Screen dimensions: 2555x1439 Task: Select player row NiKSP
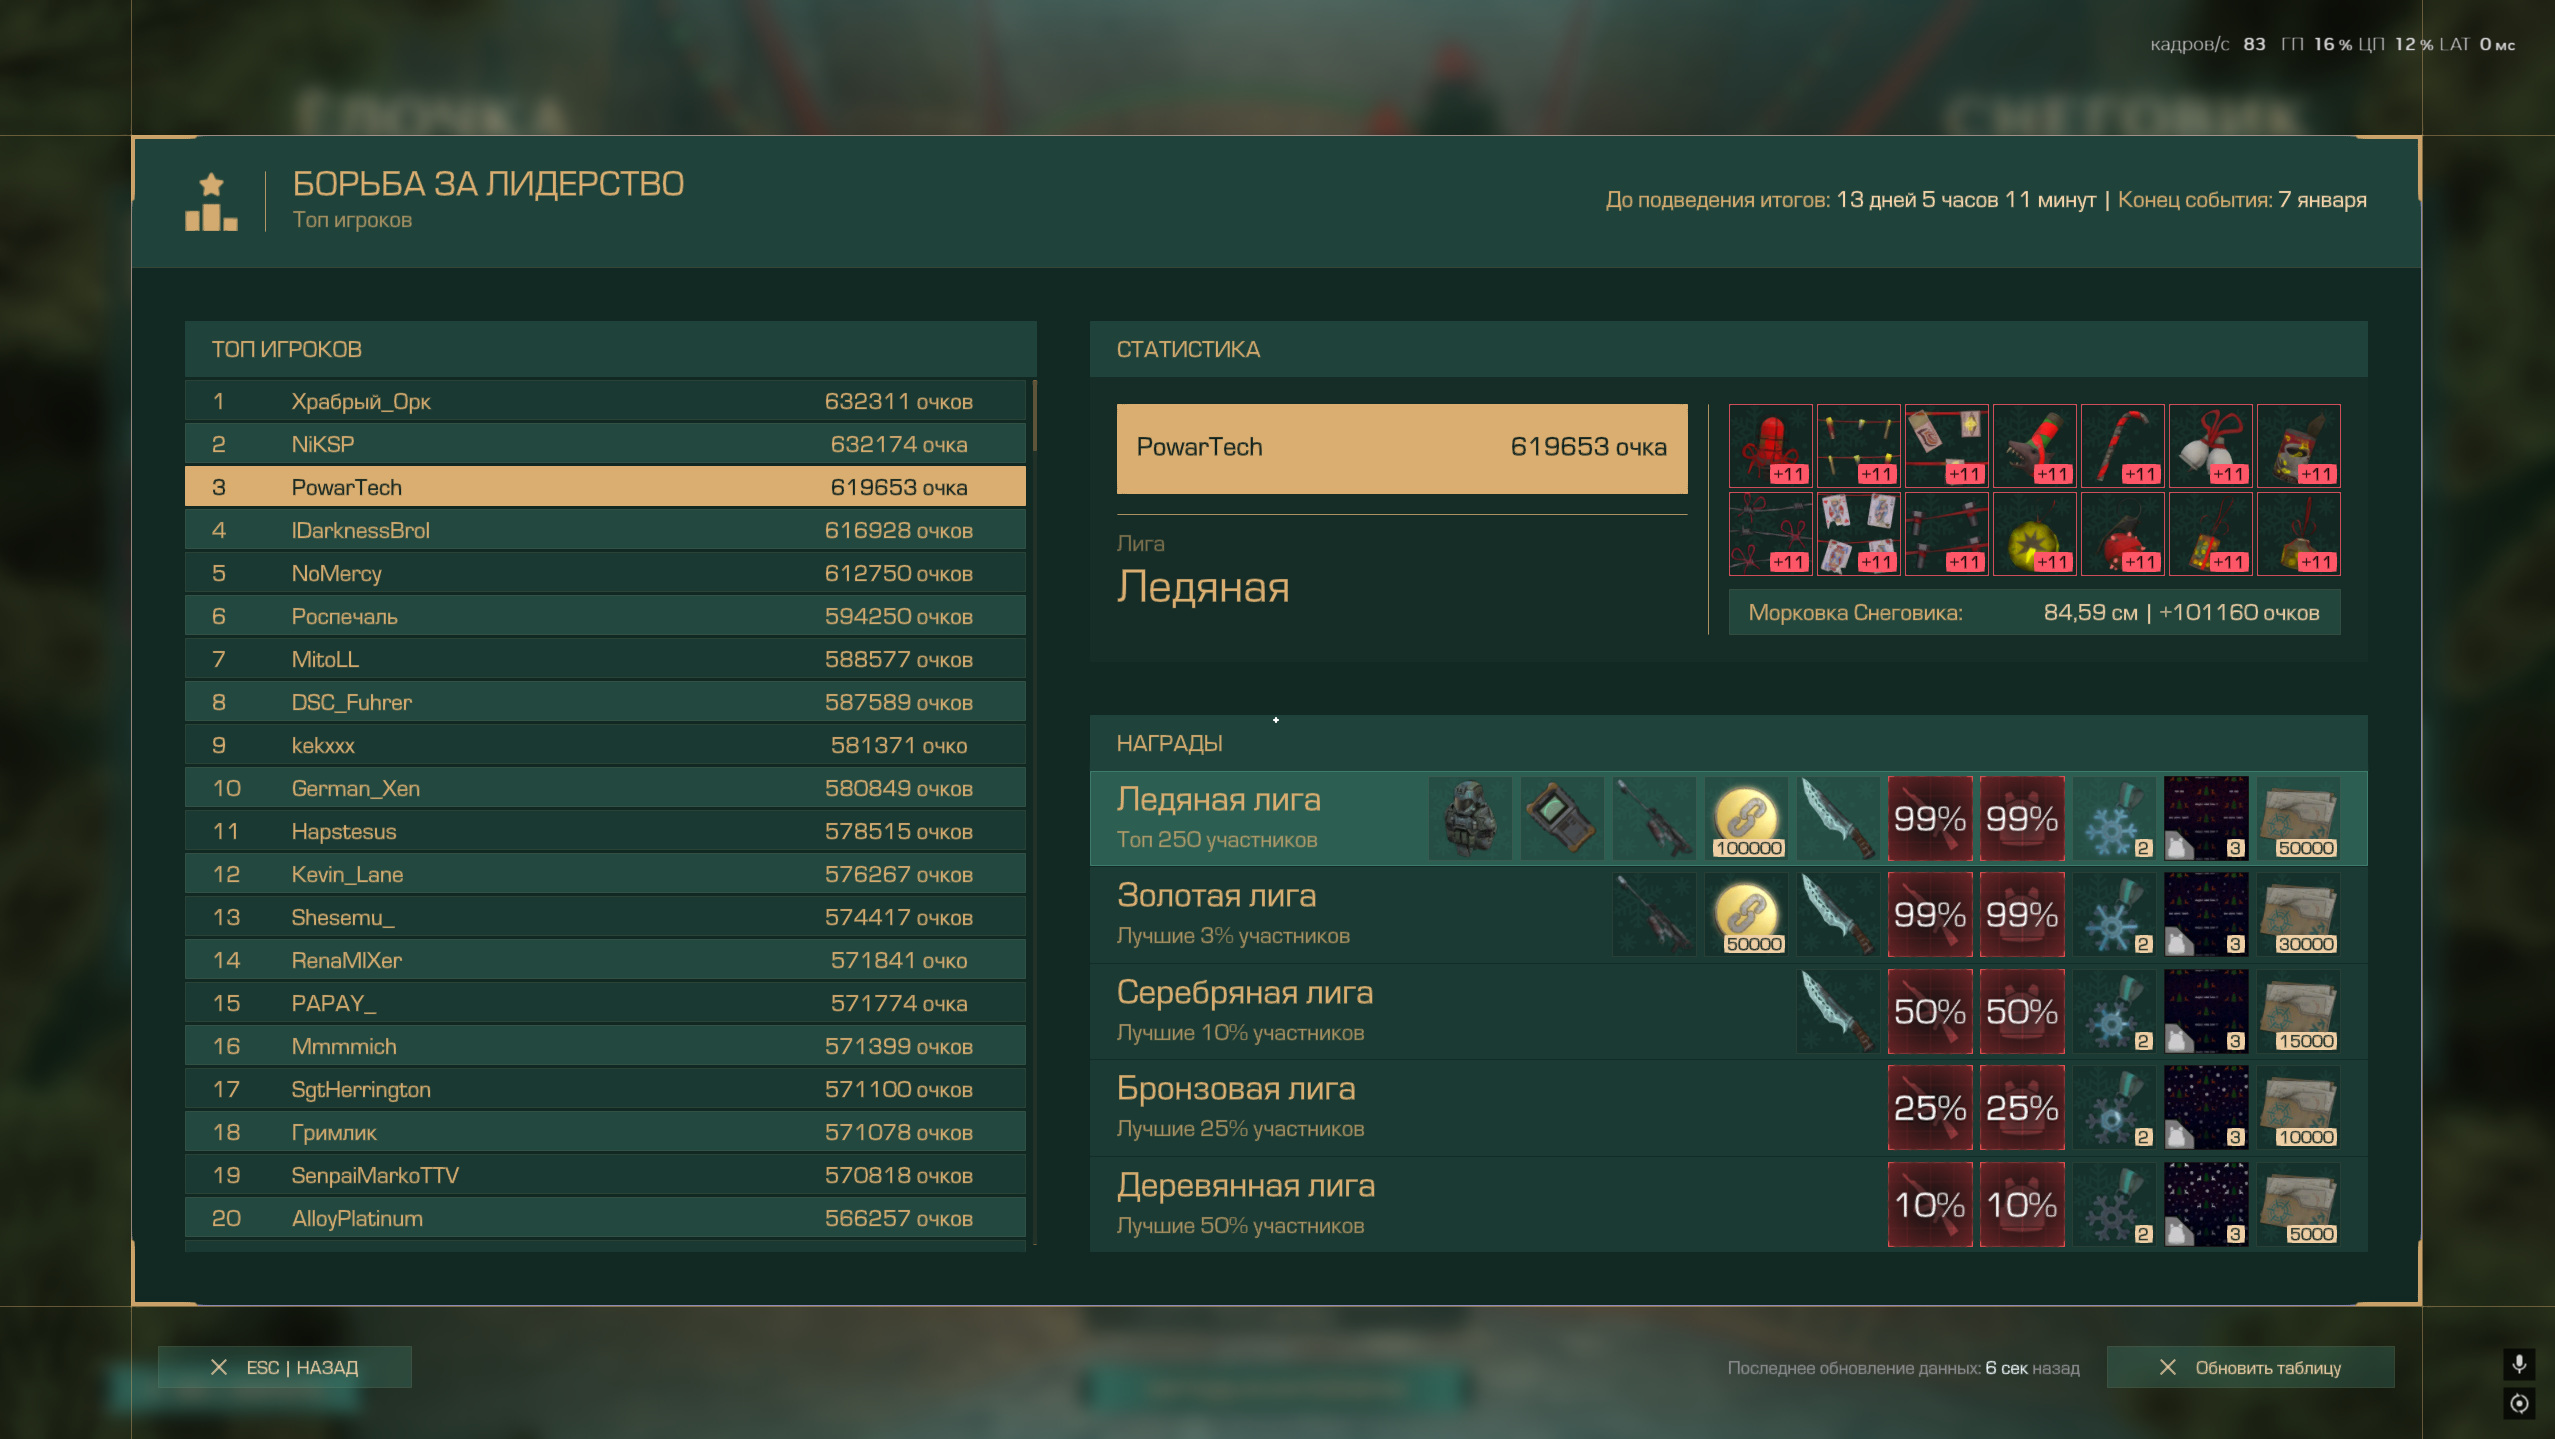pyautogui.click(x=605, y=444)
